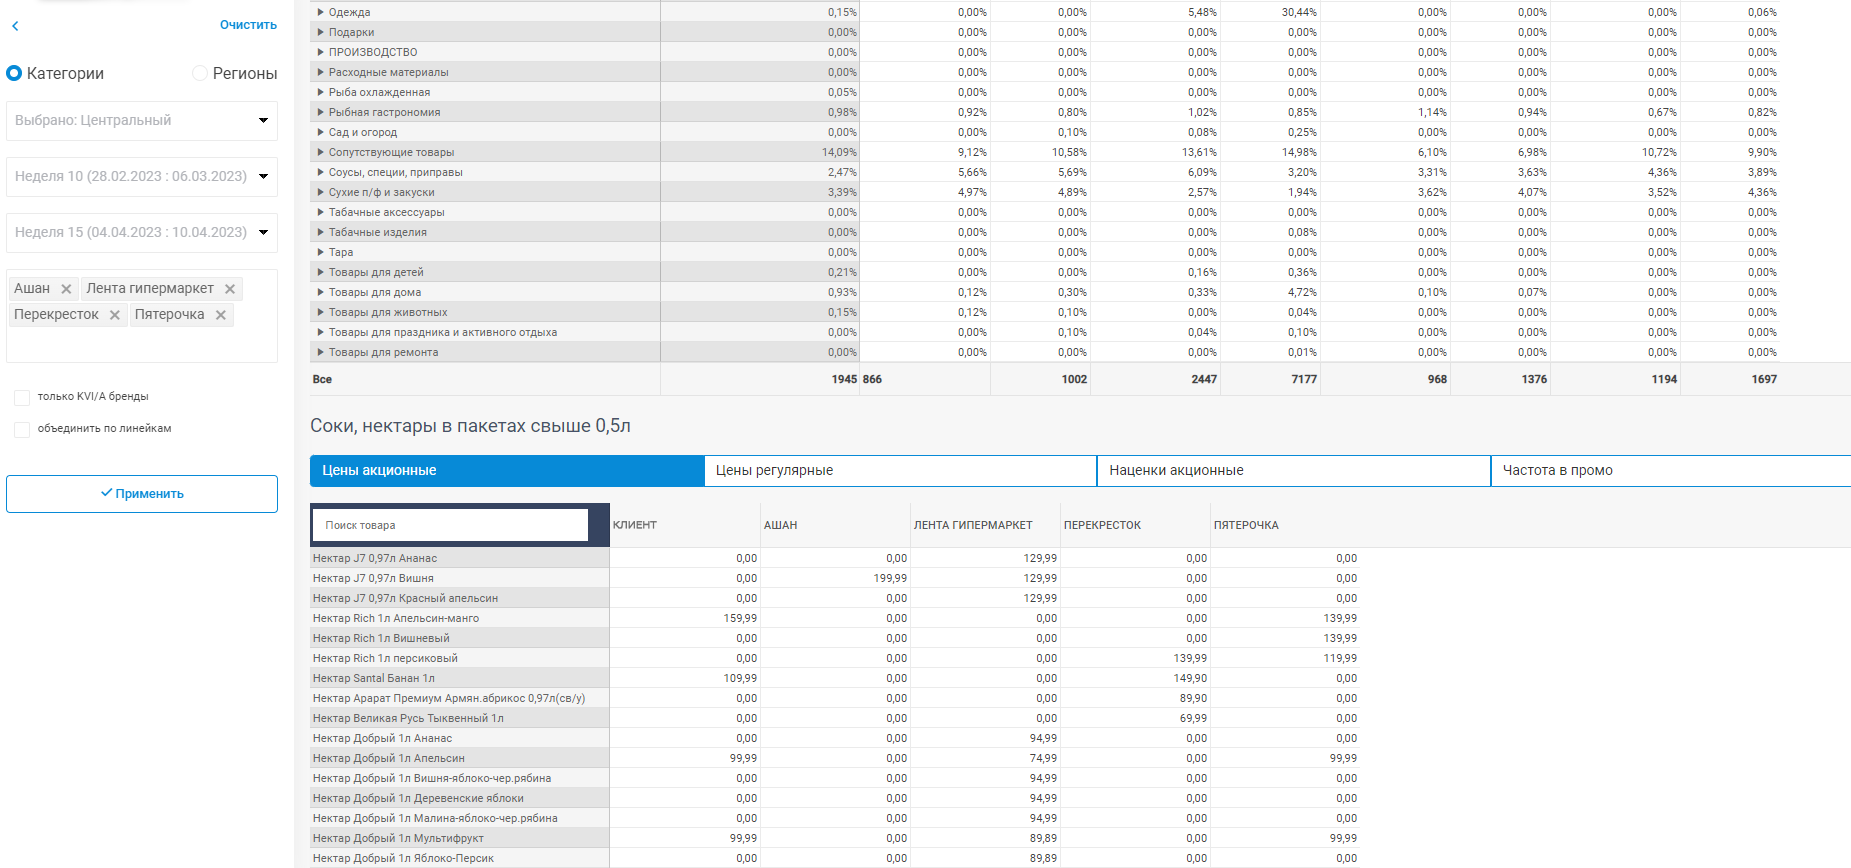Select Нектар Добрый 1л Яблоко-Персик row

460,858
